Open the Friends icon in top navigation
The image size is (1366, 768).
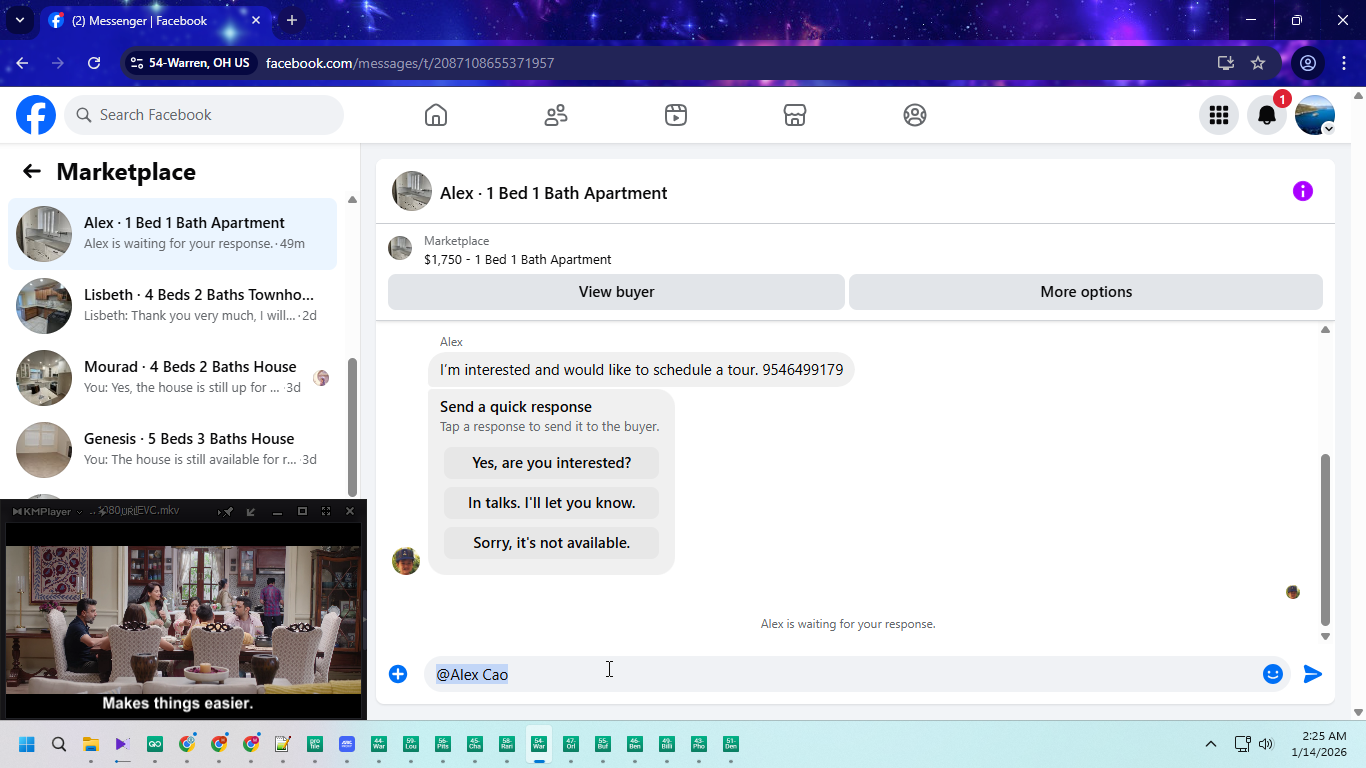556,115
